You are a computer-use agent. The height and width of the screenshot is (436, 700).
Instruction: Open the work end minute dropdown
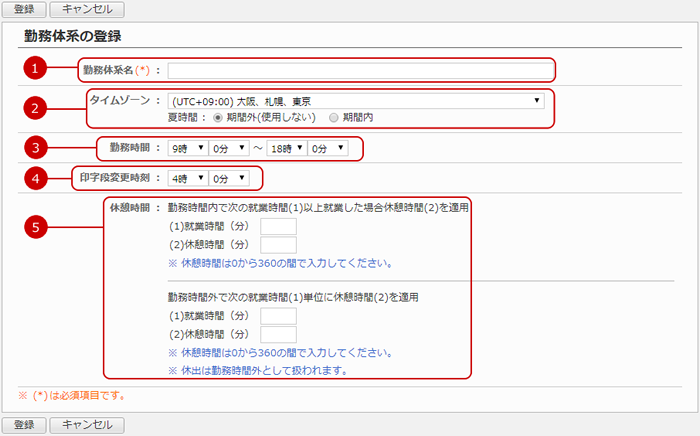tap(327, 148)
